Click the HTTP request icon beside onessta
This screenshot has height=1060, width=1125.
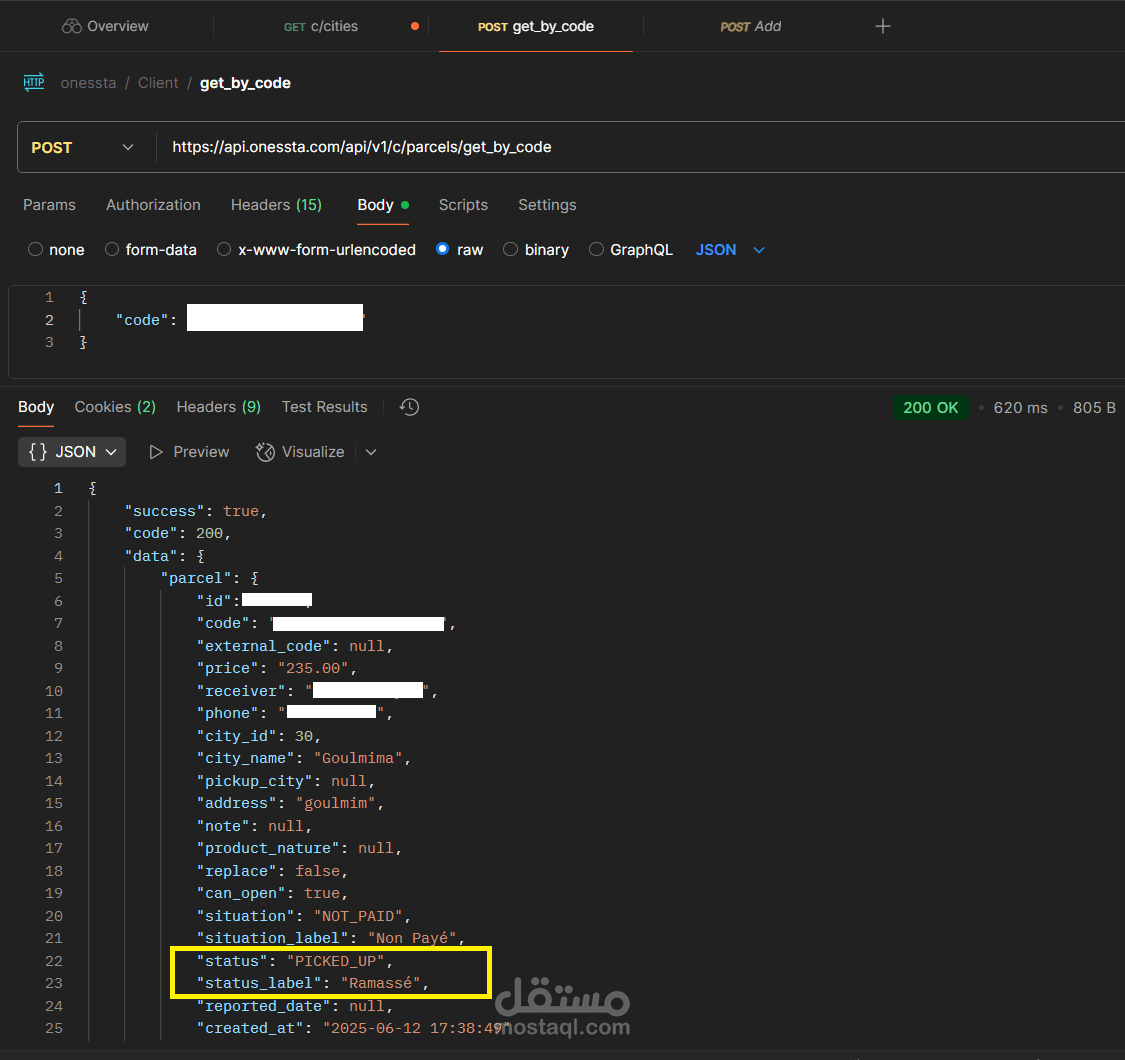click(34, 83)
